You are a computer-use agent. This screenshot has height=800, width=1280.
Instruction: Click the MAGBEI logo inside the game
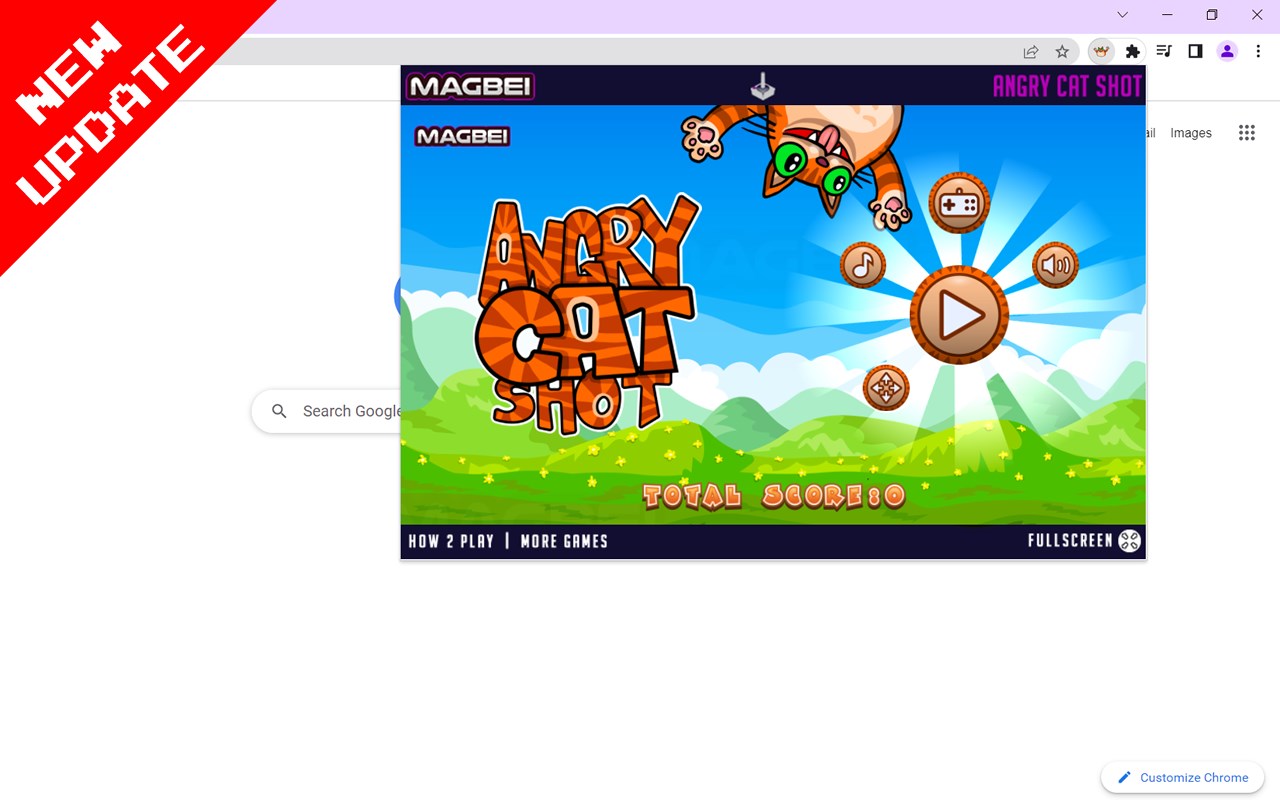[x=462, y=136]
